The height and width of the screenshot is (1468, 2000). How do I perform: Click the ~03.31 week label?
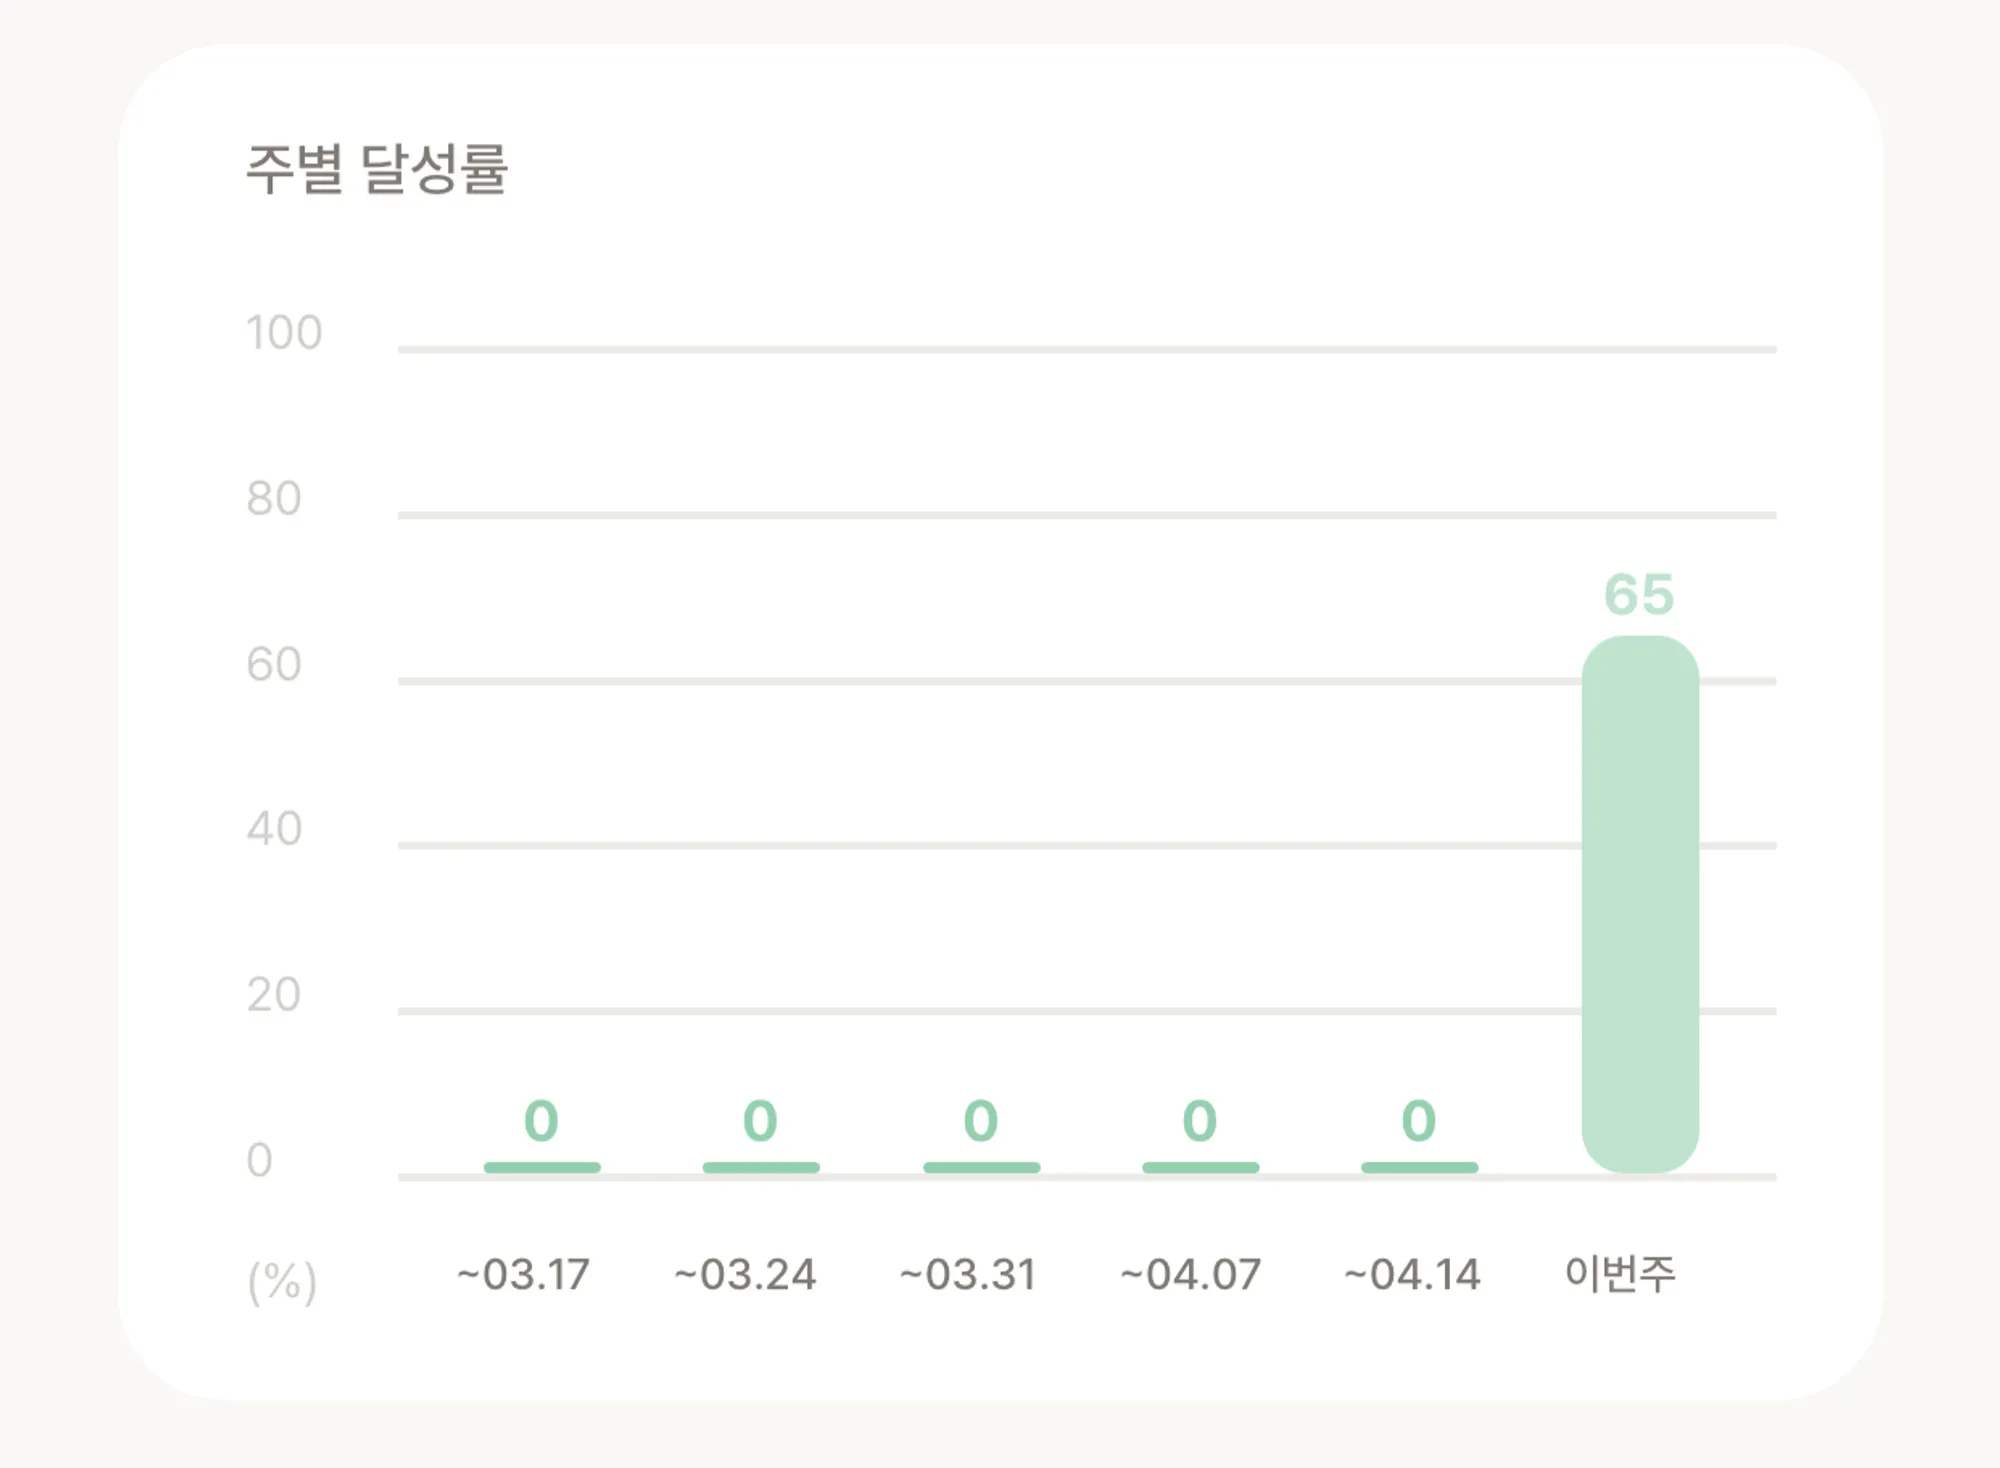pos(968,1274)
